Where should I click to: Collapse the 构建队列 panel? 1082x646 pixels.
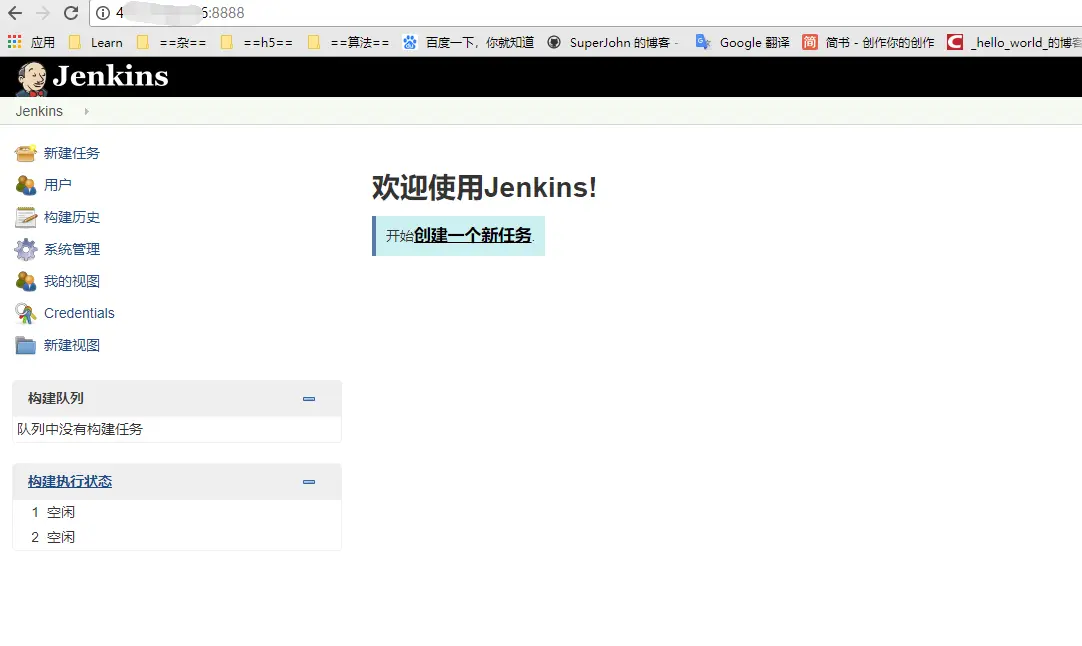coord(309,399)
